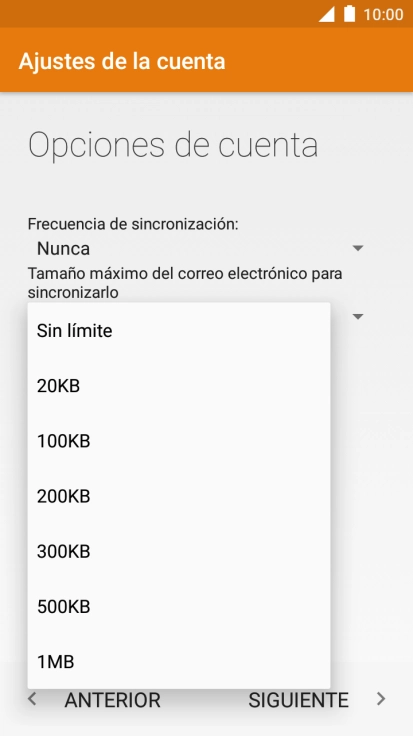Open the Nunca sync frequency dropdown

(196, 248)
